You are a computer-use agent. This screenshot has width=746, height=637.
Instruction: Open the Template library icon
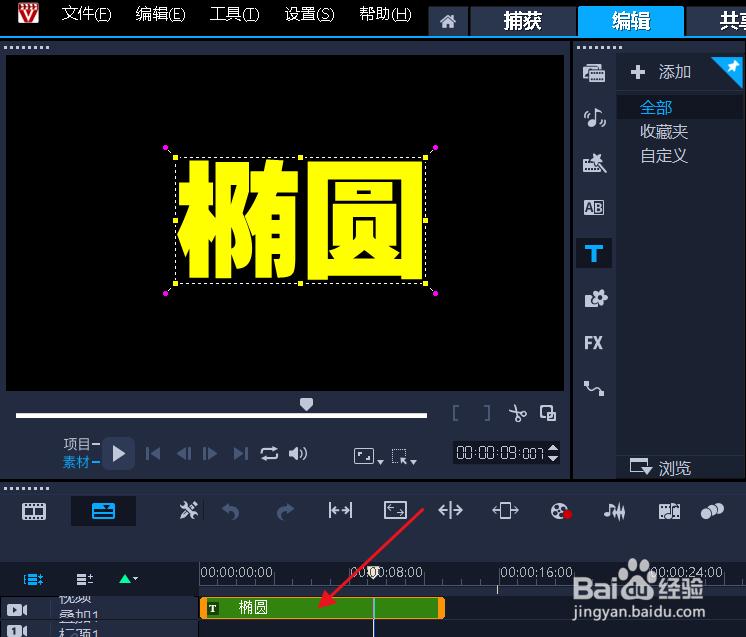click(594, 163)
